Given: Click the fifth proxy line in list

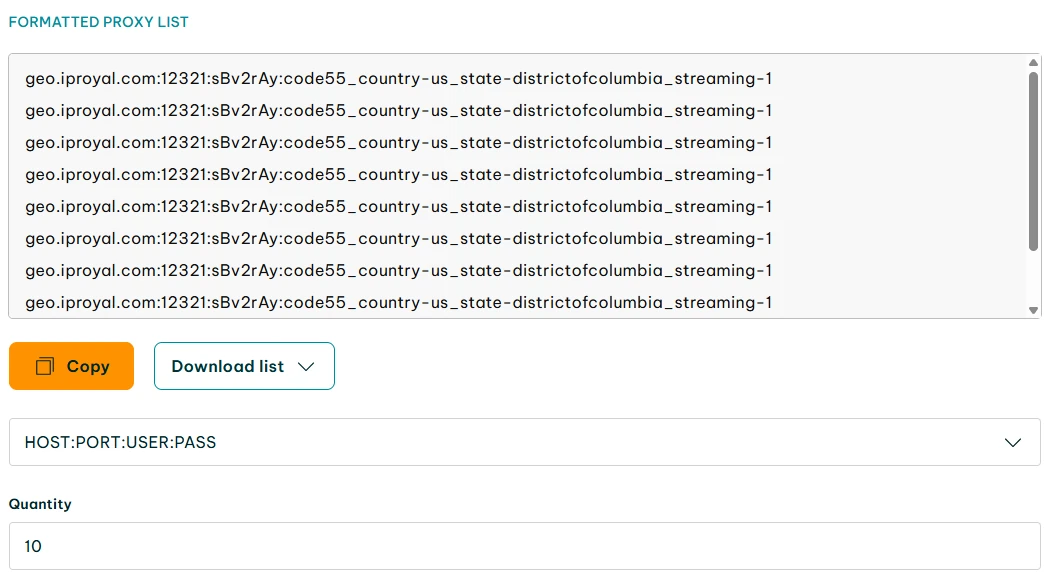Looking at the screenshot, I should coord(398,207).
